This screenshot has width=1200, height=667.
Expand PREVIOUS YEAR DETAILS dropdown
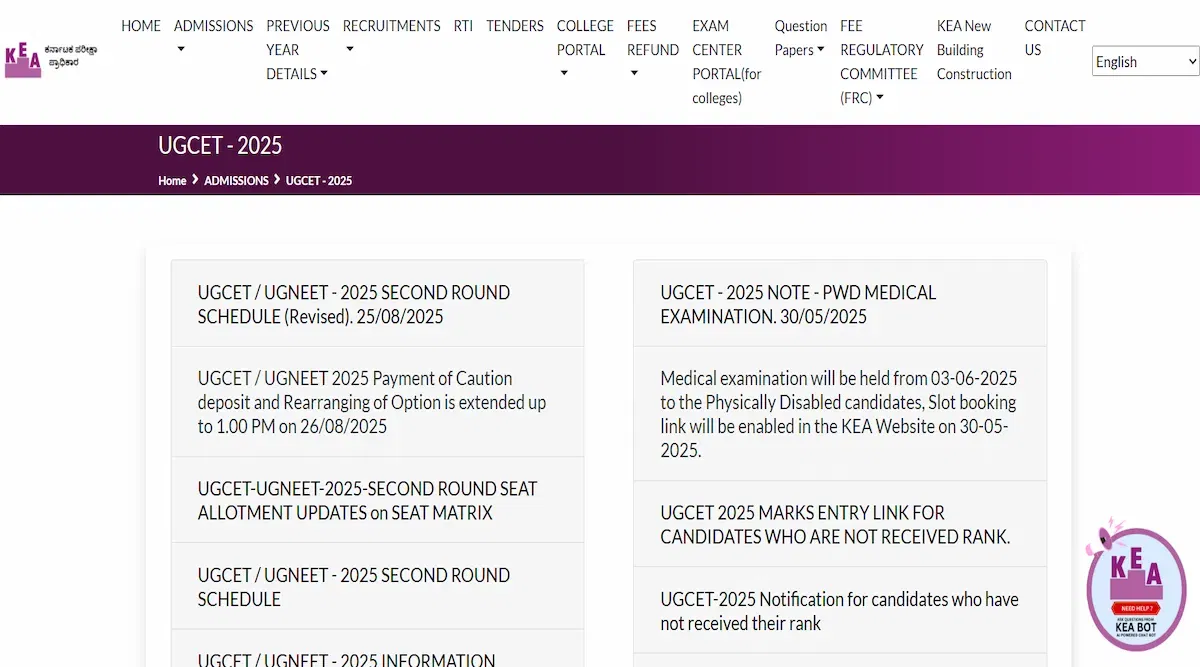click(x=298, y=50)
